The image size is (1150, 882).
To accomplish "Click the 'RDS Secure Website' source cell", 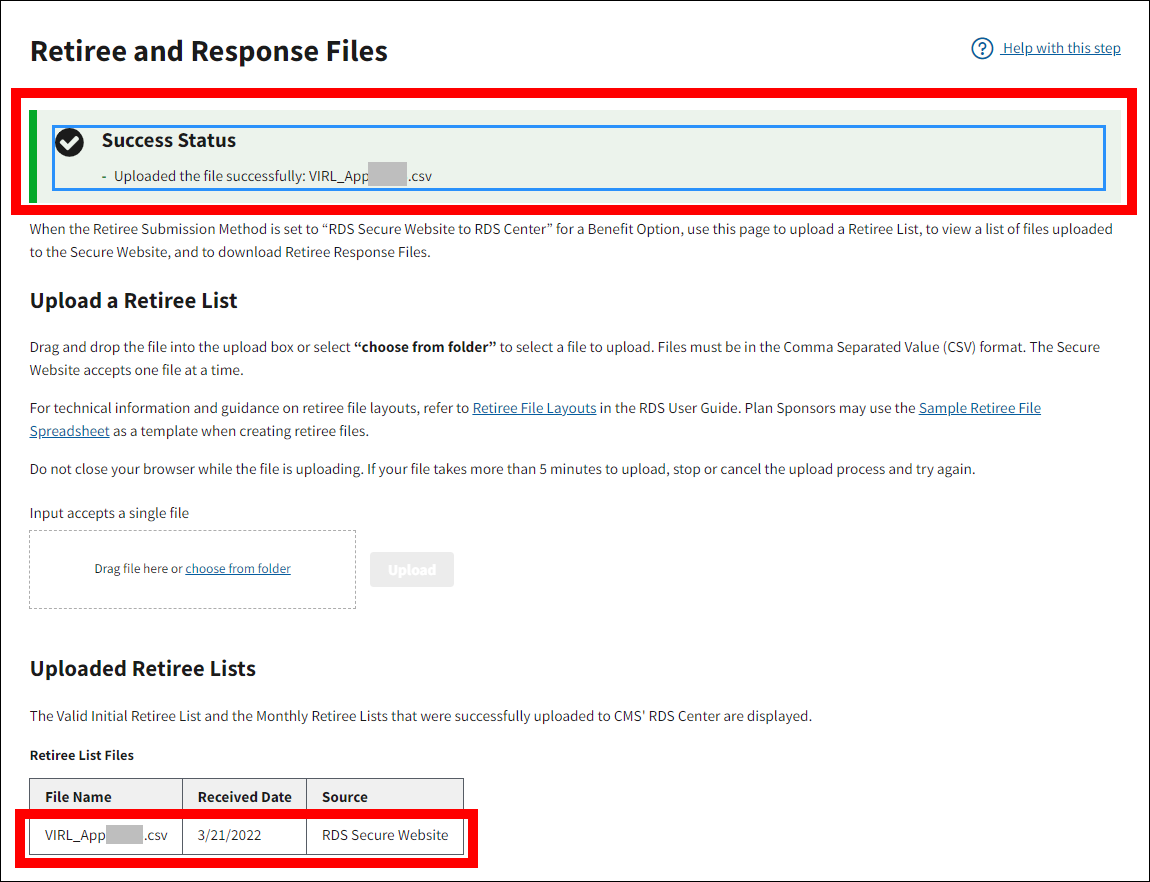I will (x=385, y=835).
